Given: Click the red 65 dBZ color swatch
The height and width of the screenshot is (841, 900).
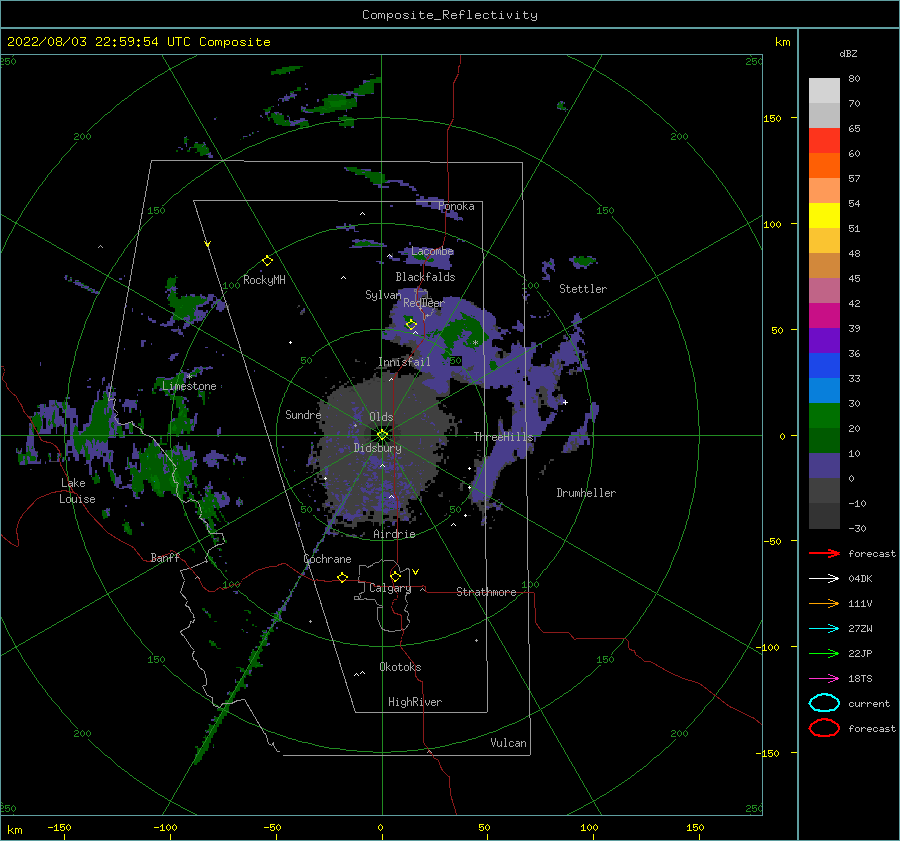Looking at the screenshot, I should 824,141.
